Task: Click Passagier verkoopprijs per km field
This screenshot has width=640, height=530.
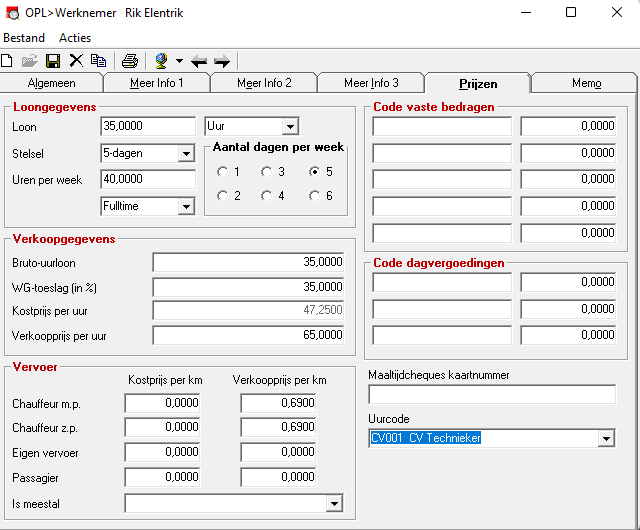Action: pos(278,477)
